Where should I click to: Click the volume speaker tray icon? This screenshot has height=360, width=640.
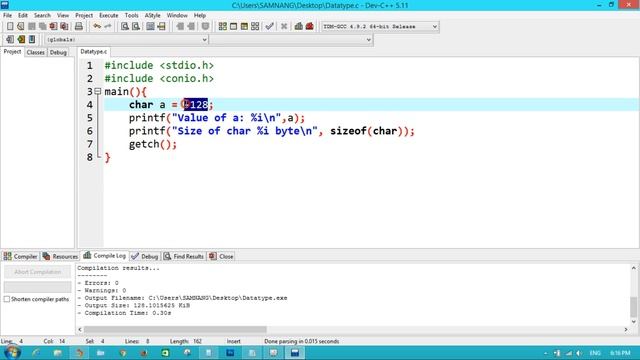tap(579, 353)
